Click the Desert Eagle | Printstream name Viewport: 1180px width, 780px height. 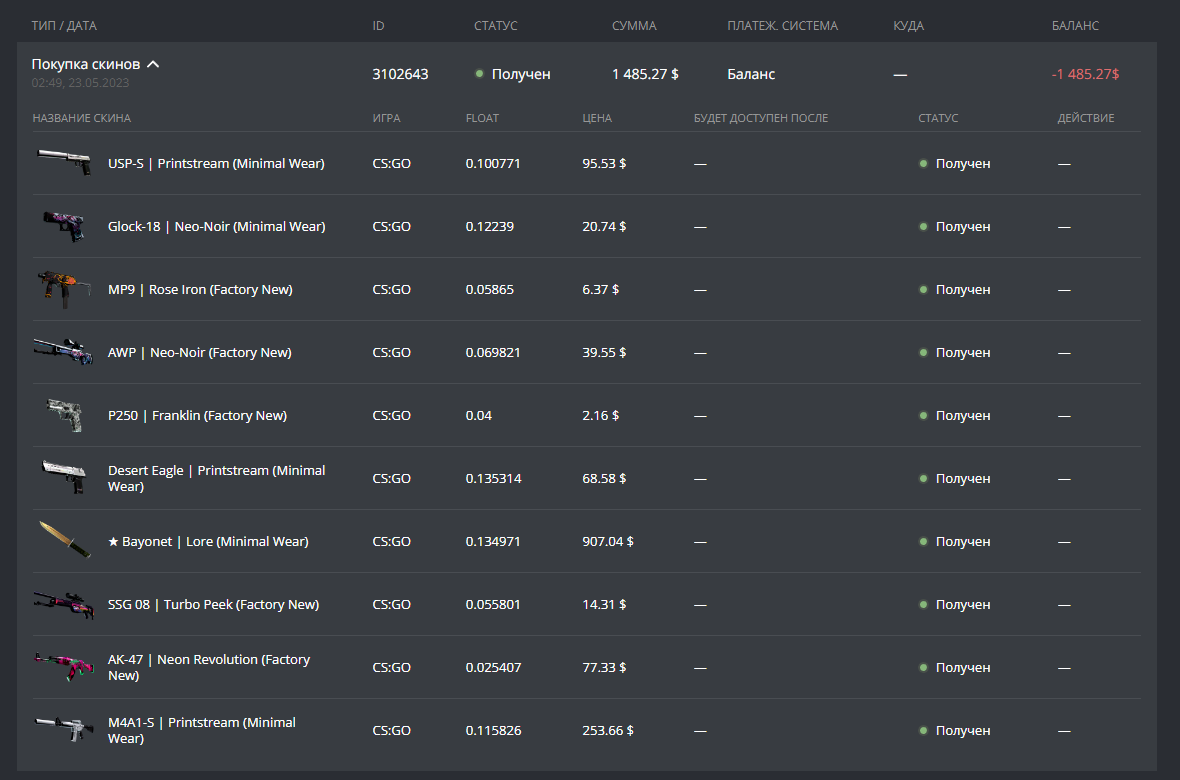click(x=217, y=478)
